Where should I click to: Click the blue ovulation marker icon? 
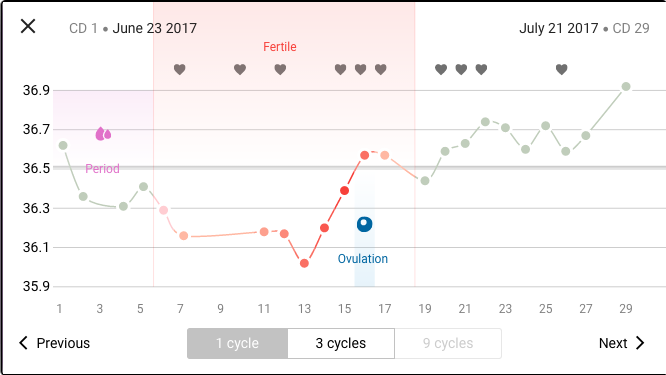pos(364,224)
